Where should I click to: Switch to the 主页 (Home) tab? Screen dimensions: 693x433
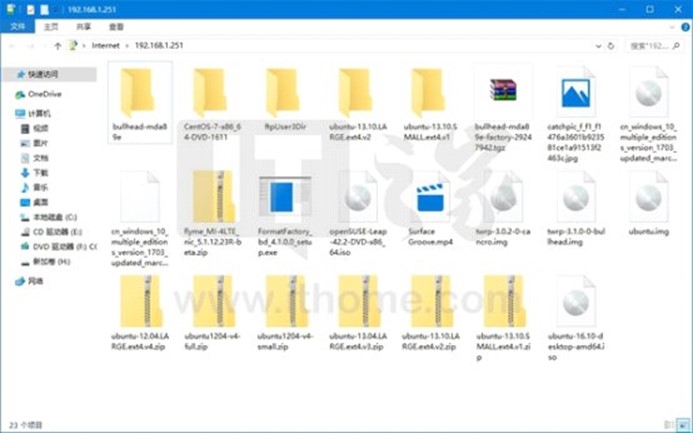50,28
